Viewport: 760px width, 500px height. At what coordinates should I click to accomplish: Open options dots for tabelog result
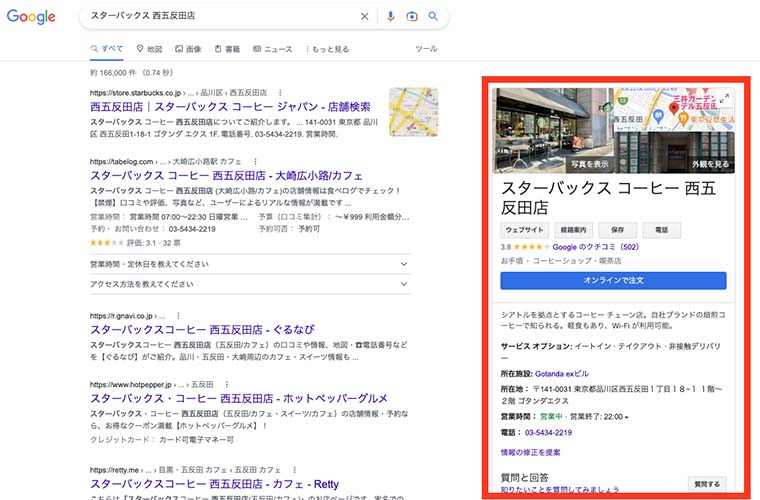tap(255, 161)
